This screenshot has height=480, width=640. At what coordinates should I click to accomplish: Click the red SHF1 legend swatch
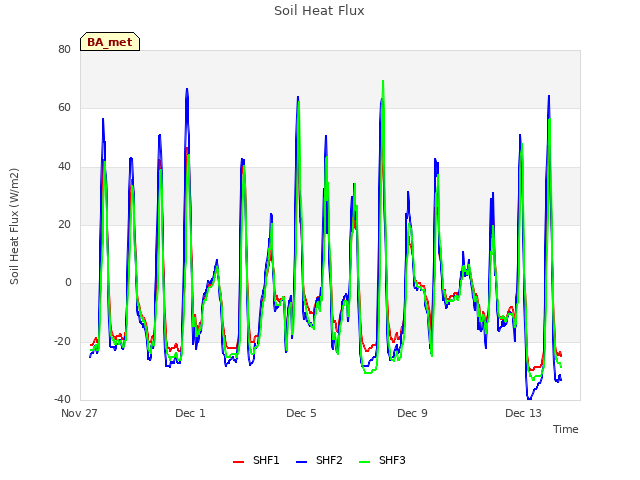point(238,462)
